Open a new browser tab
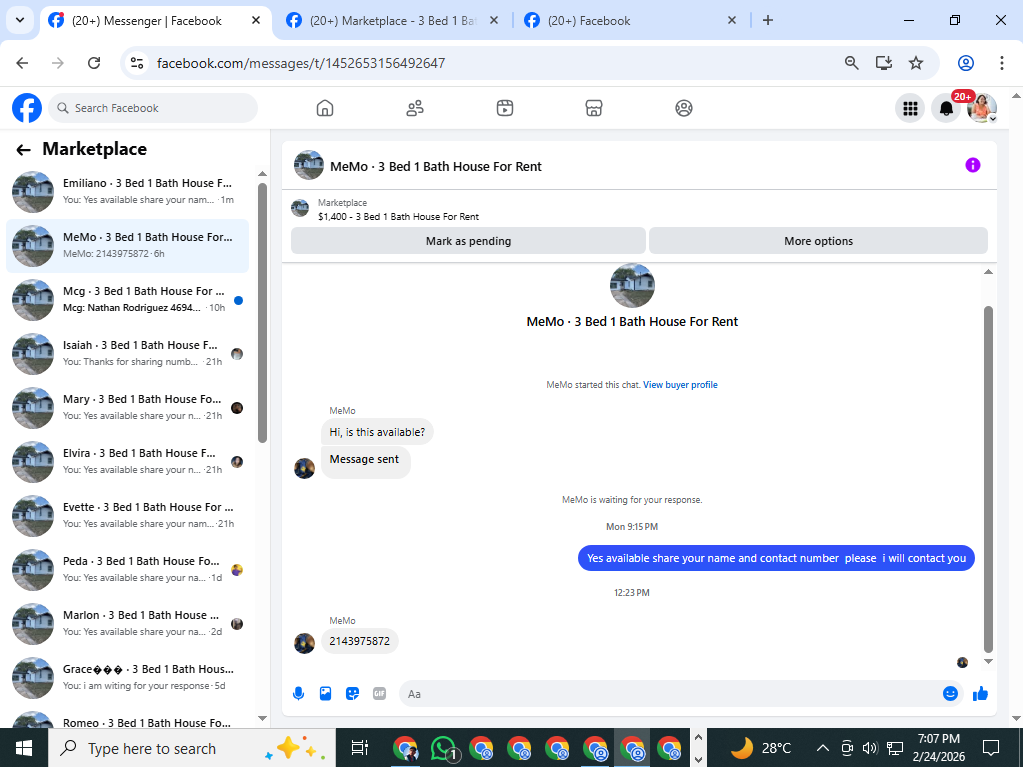This screenshot has width=1023, height=767. click(768, 20)
